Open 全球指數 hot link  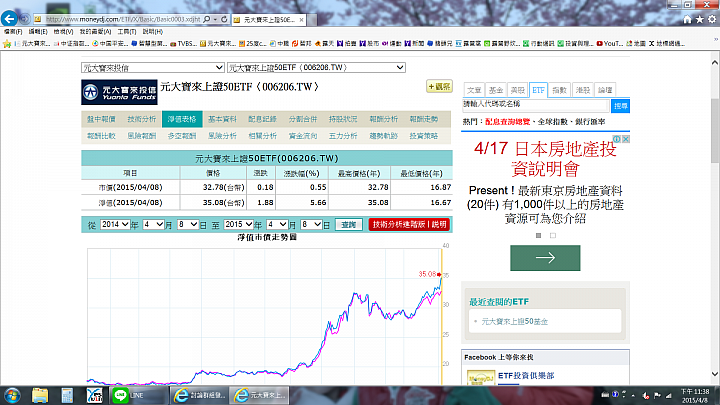553,122
